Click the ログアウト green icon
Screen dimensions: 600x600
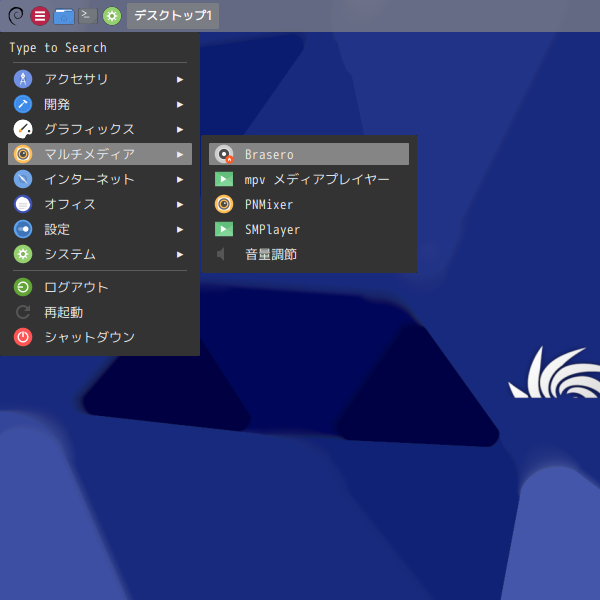pyautogui.click(x=23, y=287)
